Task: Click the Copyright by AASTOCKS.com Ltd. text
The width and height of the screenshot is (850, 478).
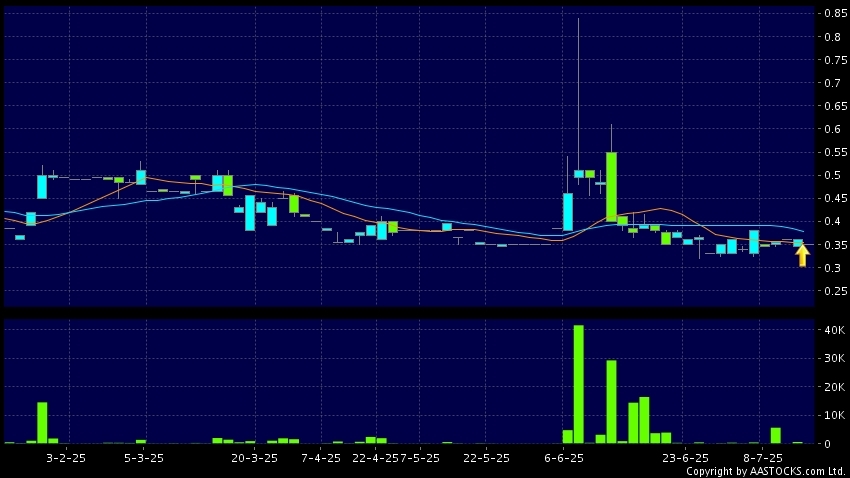Action: 766,471
